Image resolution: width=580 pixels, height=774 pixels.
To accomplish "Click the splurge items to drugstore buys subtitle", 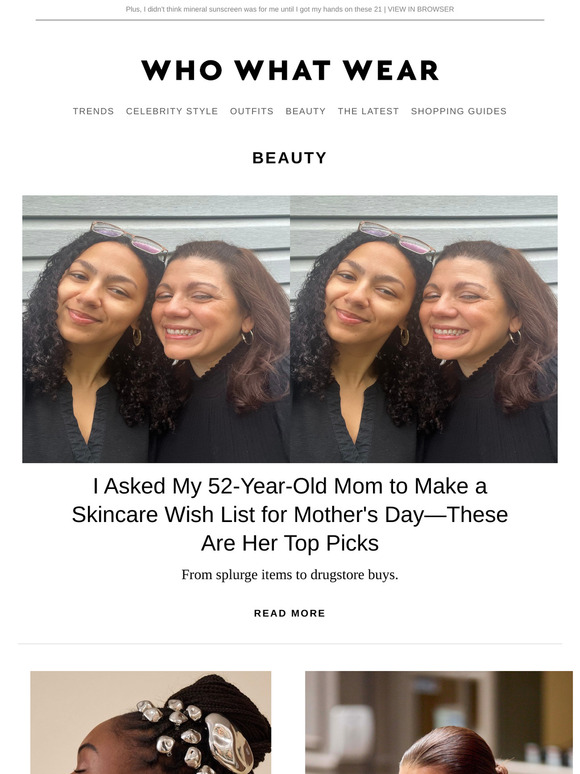I will tap(290, 575).
